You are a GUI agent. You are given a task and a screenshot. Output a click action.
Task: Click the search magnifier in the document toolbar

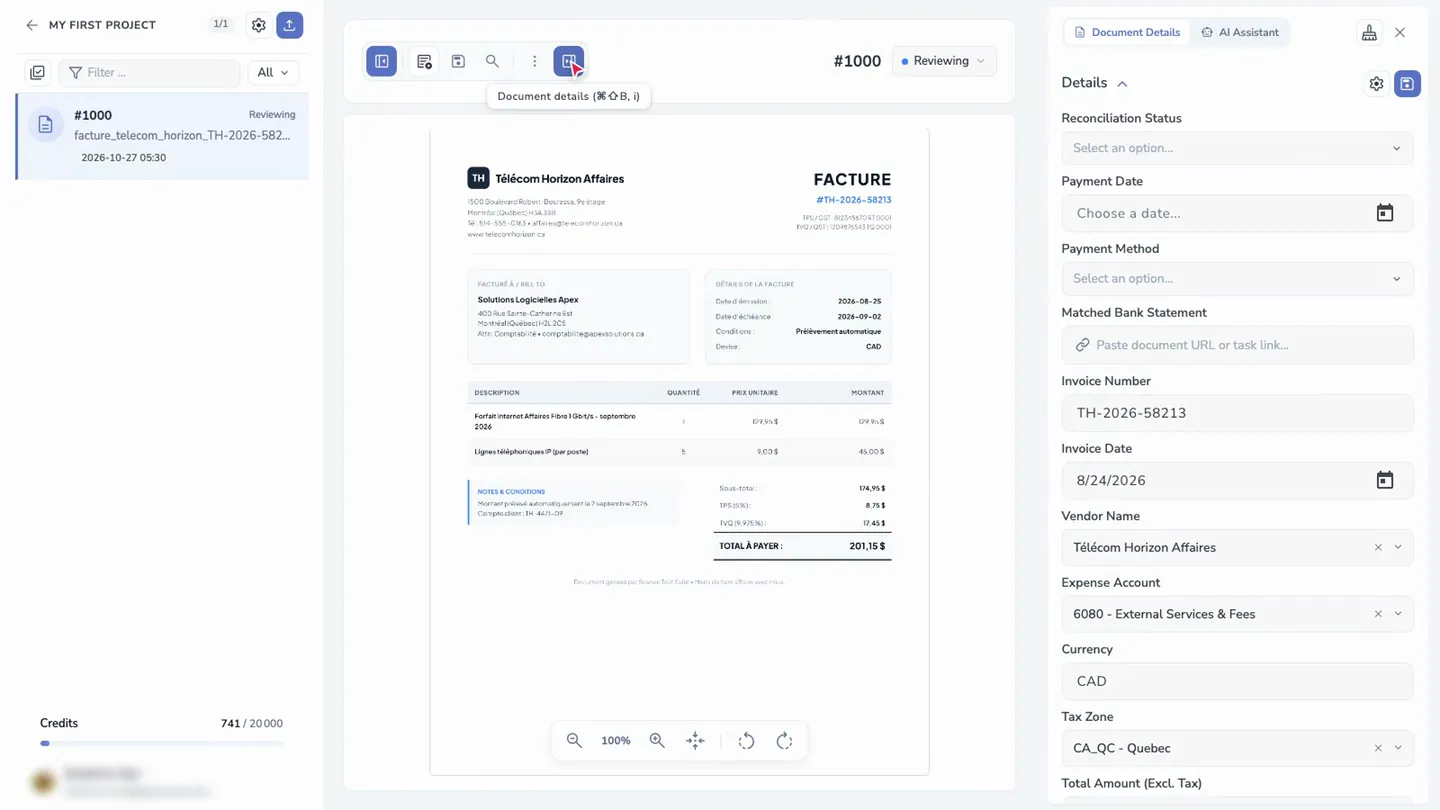pyautogui.click(x=492, y=61)
